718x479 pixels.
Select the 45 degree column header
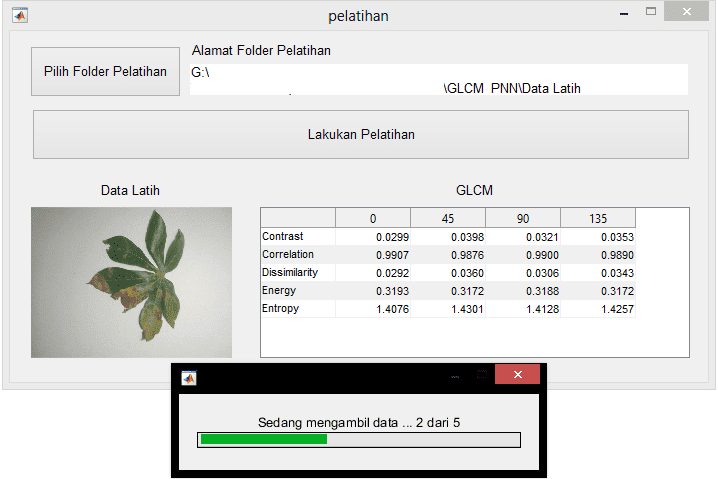tap(447, 218)
